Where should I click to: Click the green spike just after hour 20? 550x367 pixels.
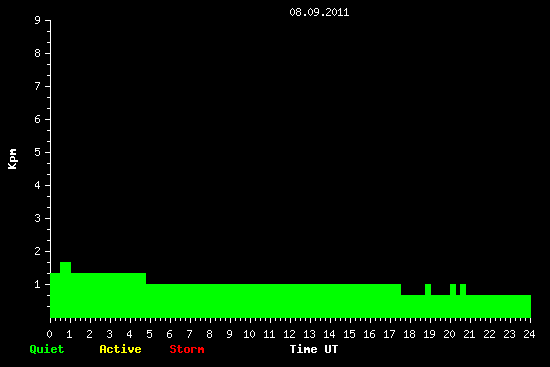tap(453, 289)
